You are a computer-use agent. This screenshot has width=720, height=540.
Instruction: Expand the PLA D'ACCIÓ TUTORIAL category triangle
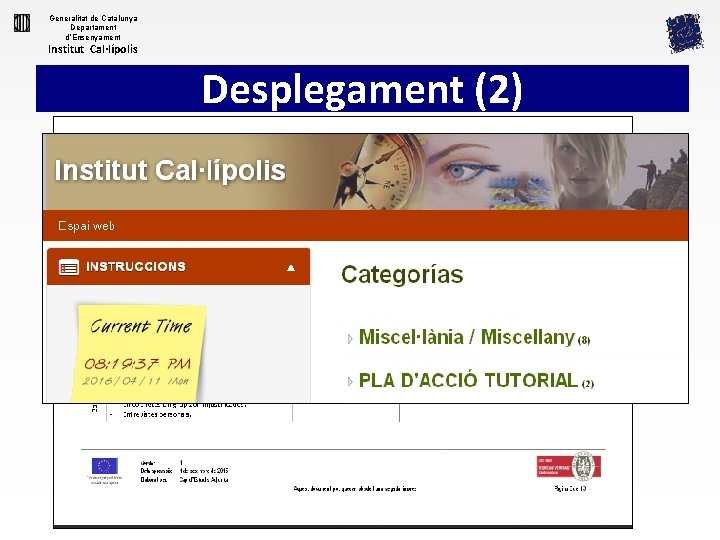pyautogui.click(x=350, y=382)
